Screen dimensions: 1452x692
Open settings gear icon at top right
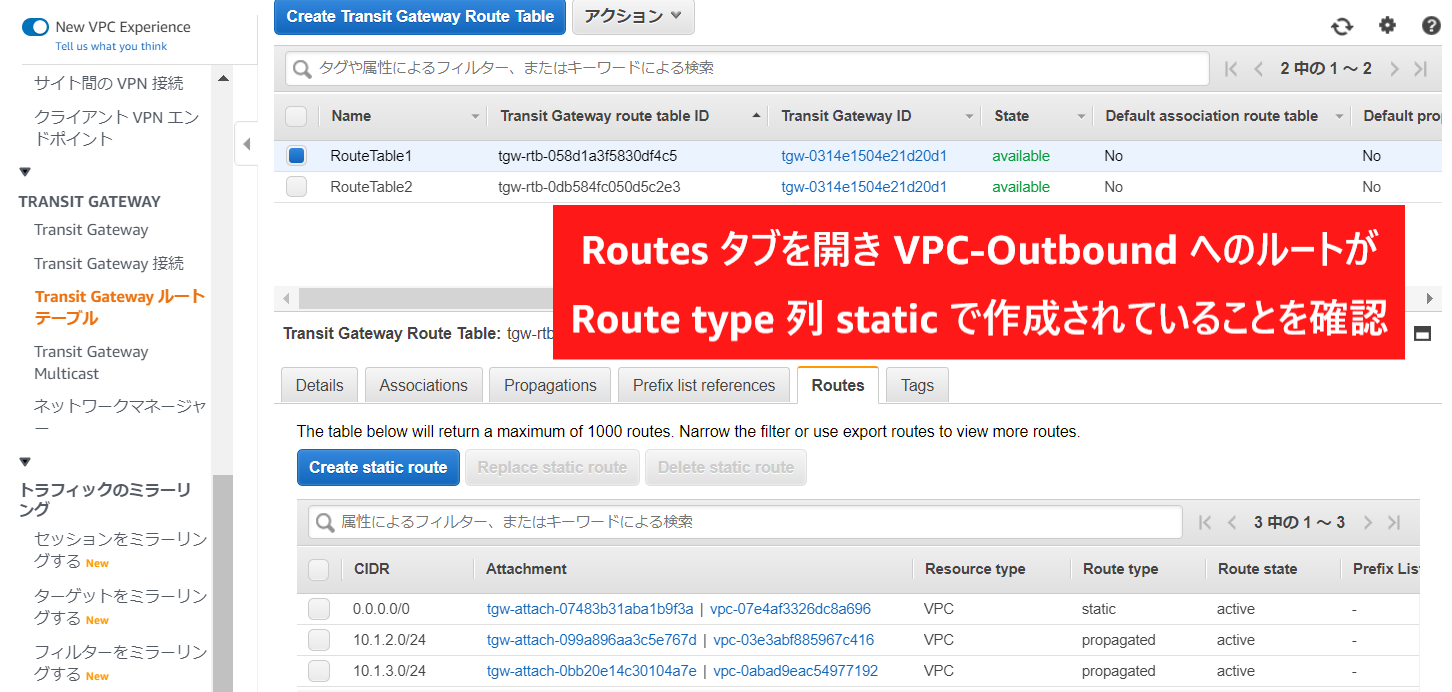(x=1387, y=26)
